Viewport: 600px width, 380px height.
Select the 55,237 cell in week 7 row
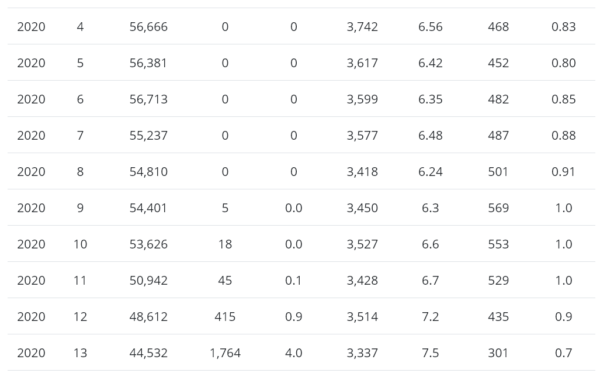[148, 135]
